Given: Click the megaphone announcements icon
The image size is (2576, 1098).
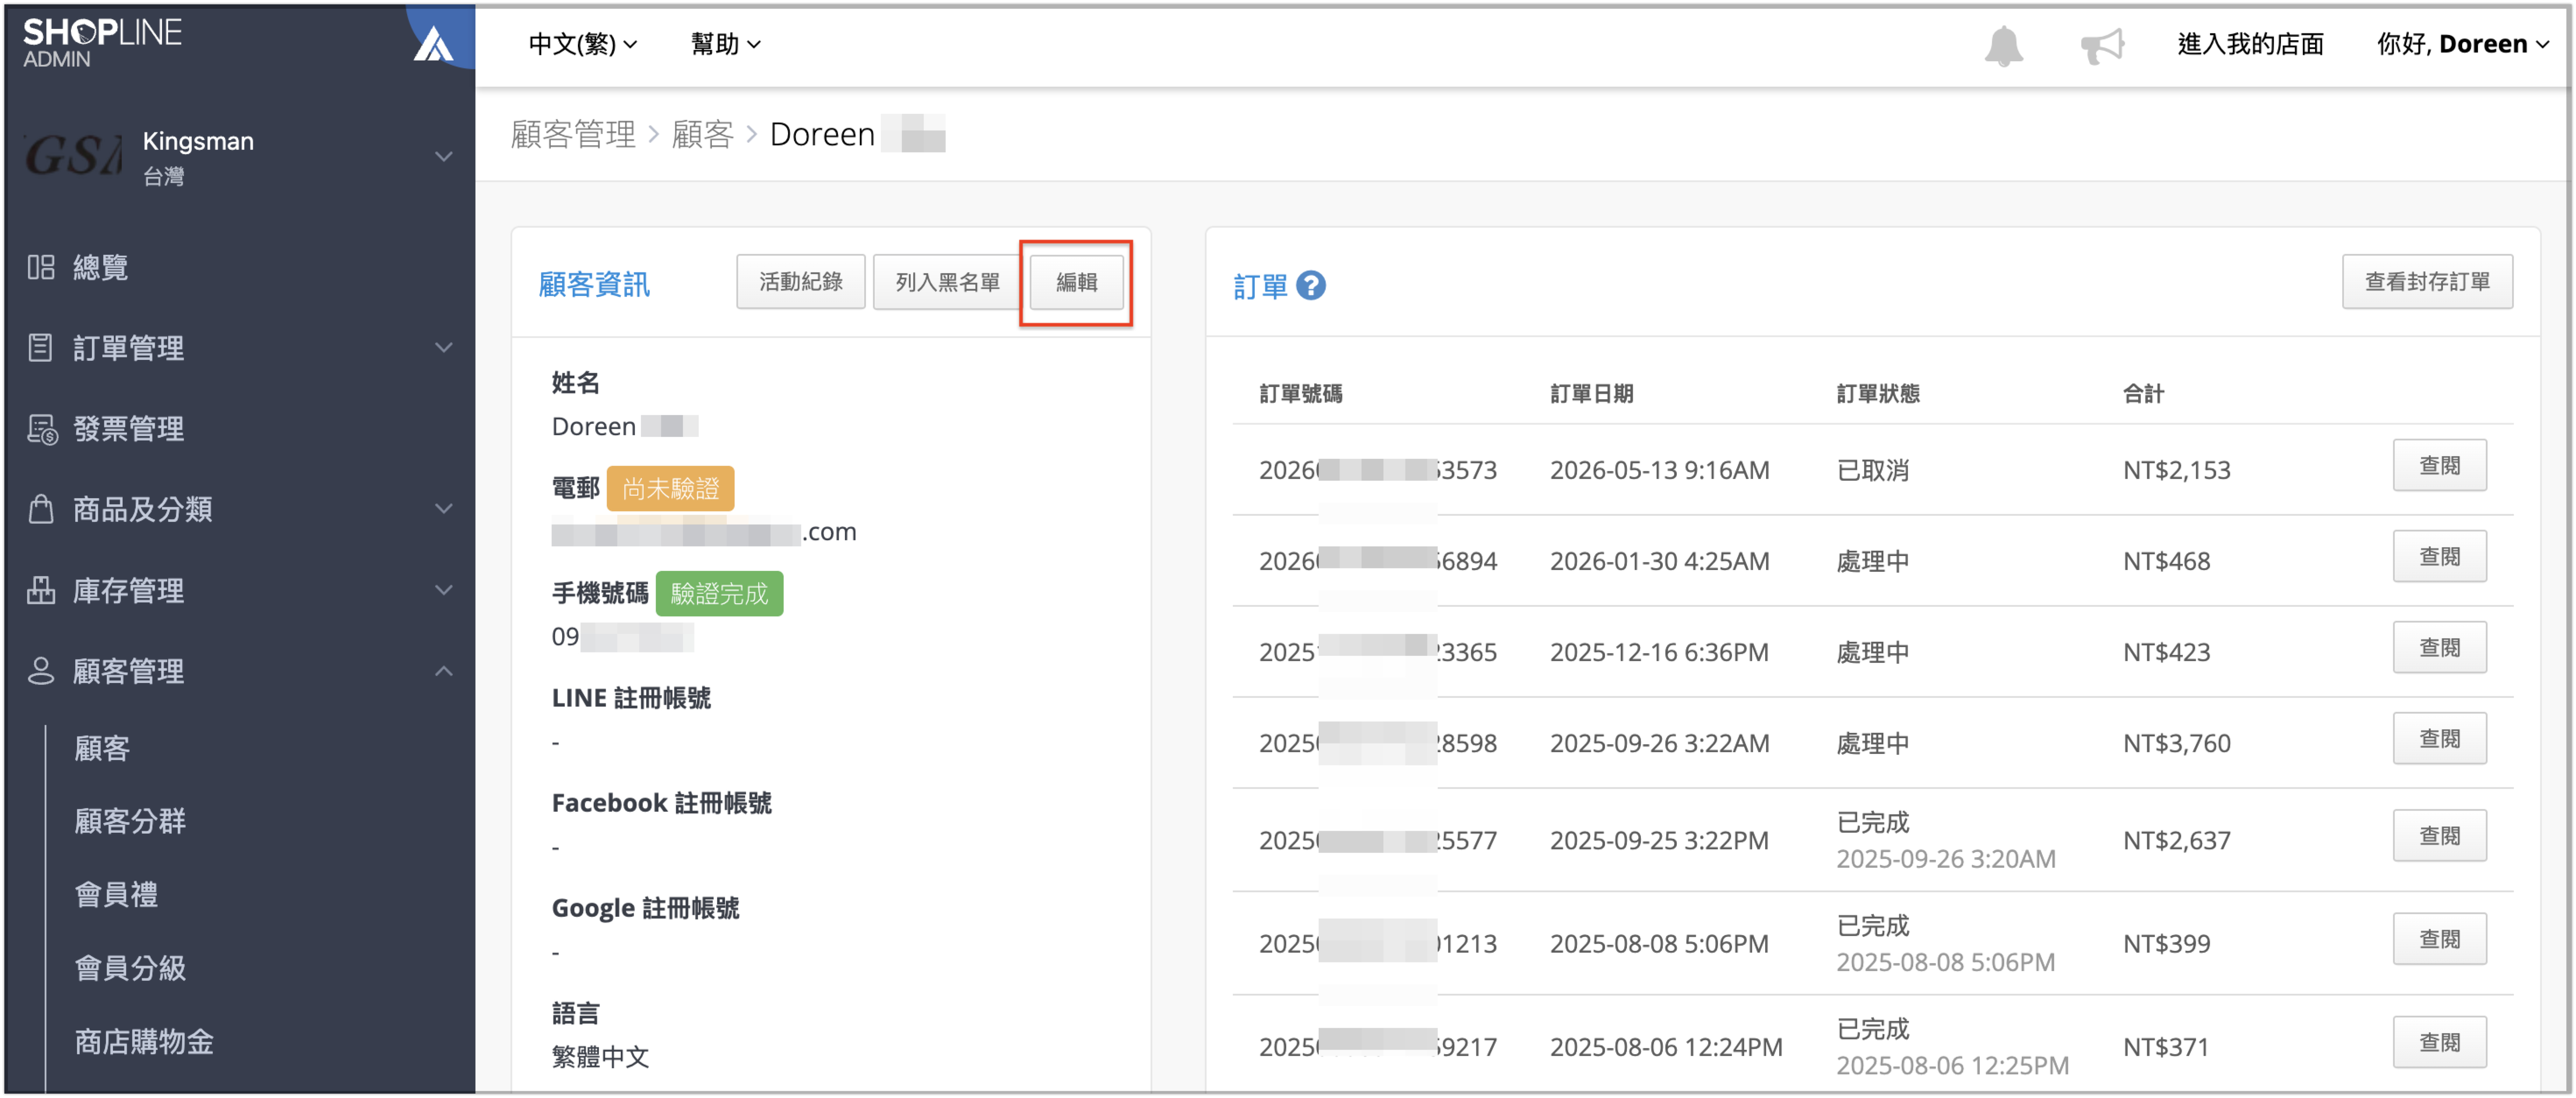Looking at the screenshot, I should point(2101,45).
